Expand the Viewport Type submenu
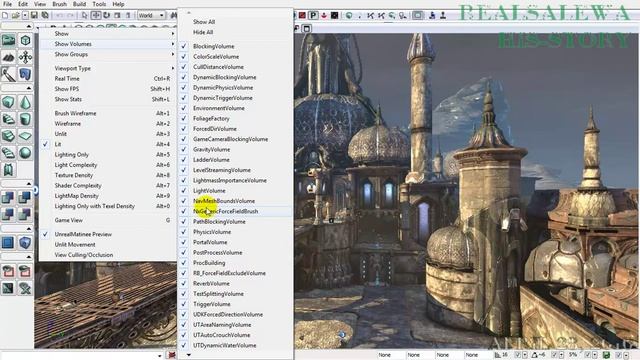This screenshot has height=360, width=640. [108, 68]
